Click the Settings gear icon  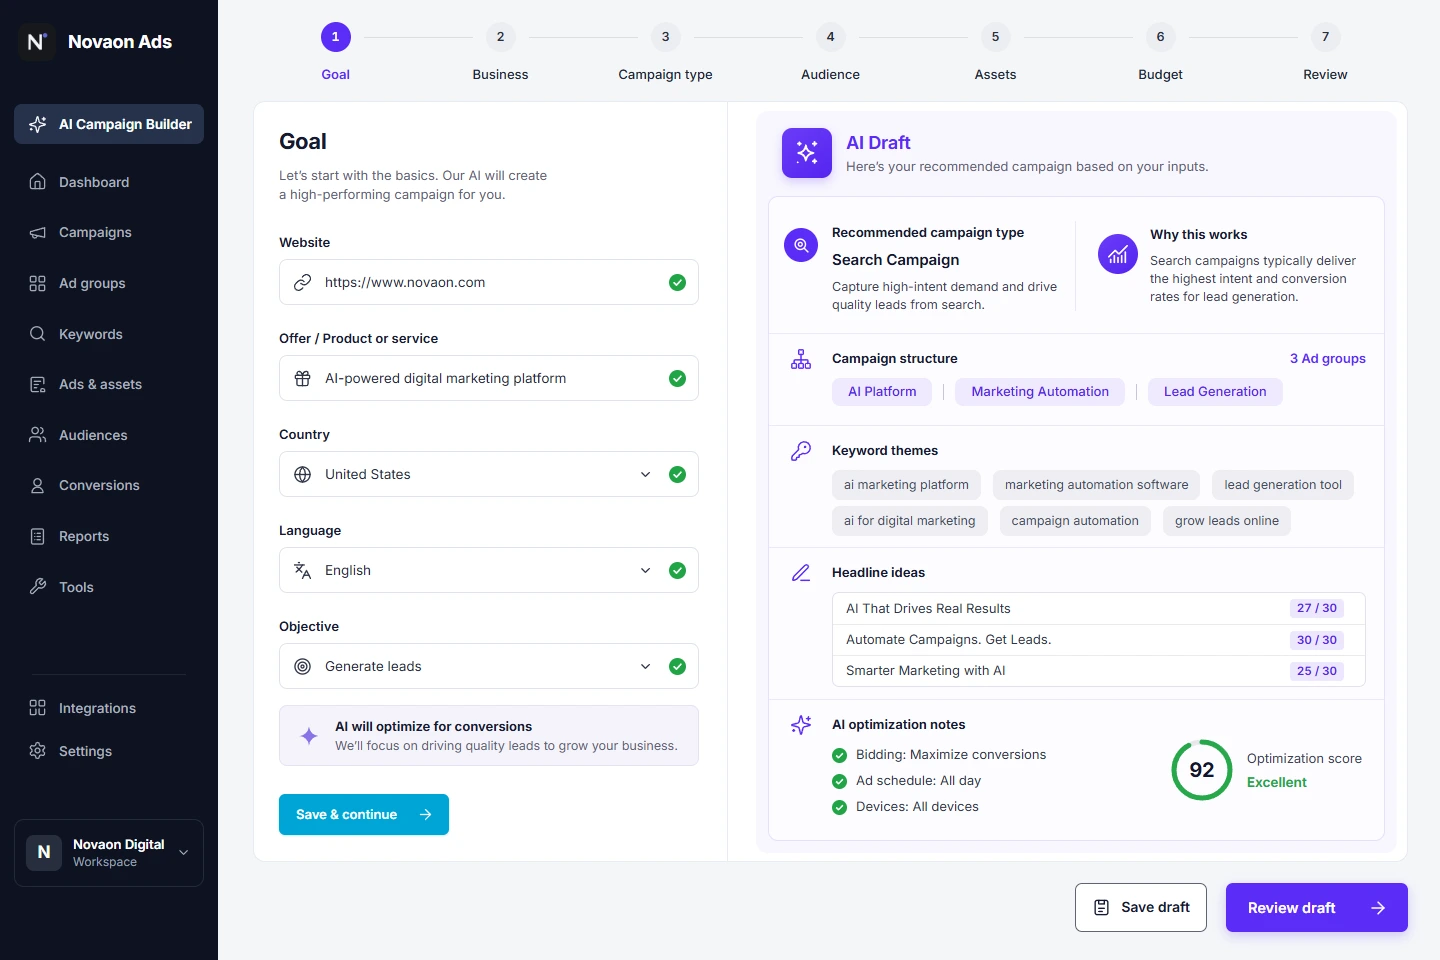(38, 751)
